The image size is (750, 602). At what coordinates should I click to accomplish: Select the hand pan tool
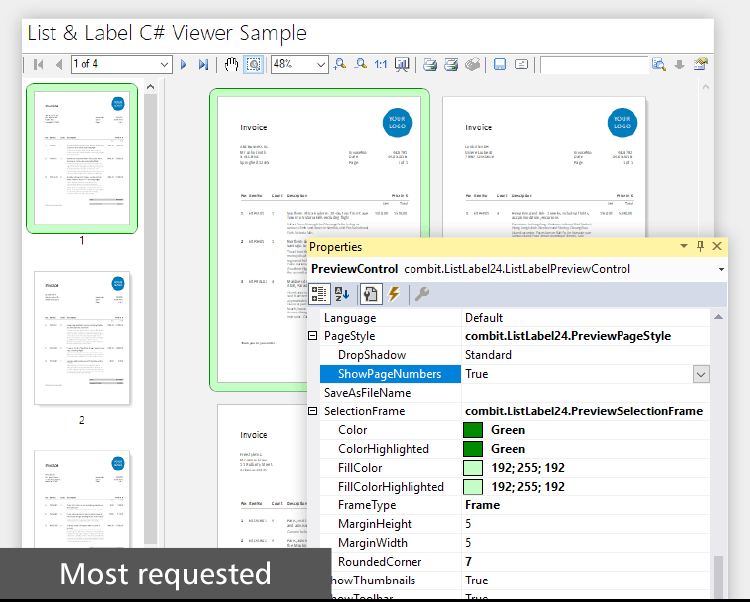(232, 64)
